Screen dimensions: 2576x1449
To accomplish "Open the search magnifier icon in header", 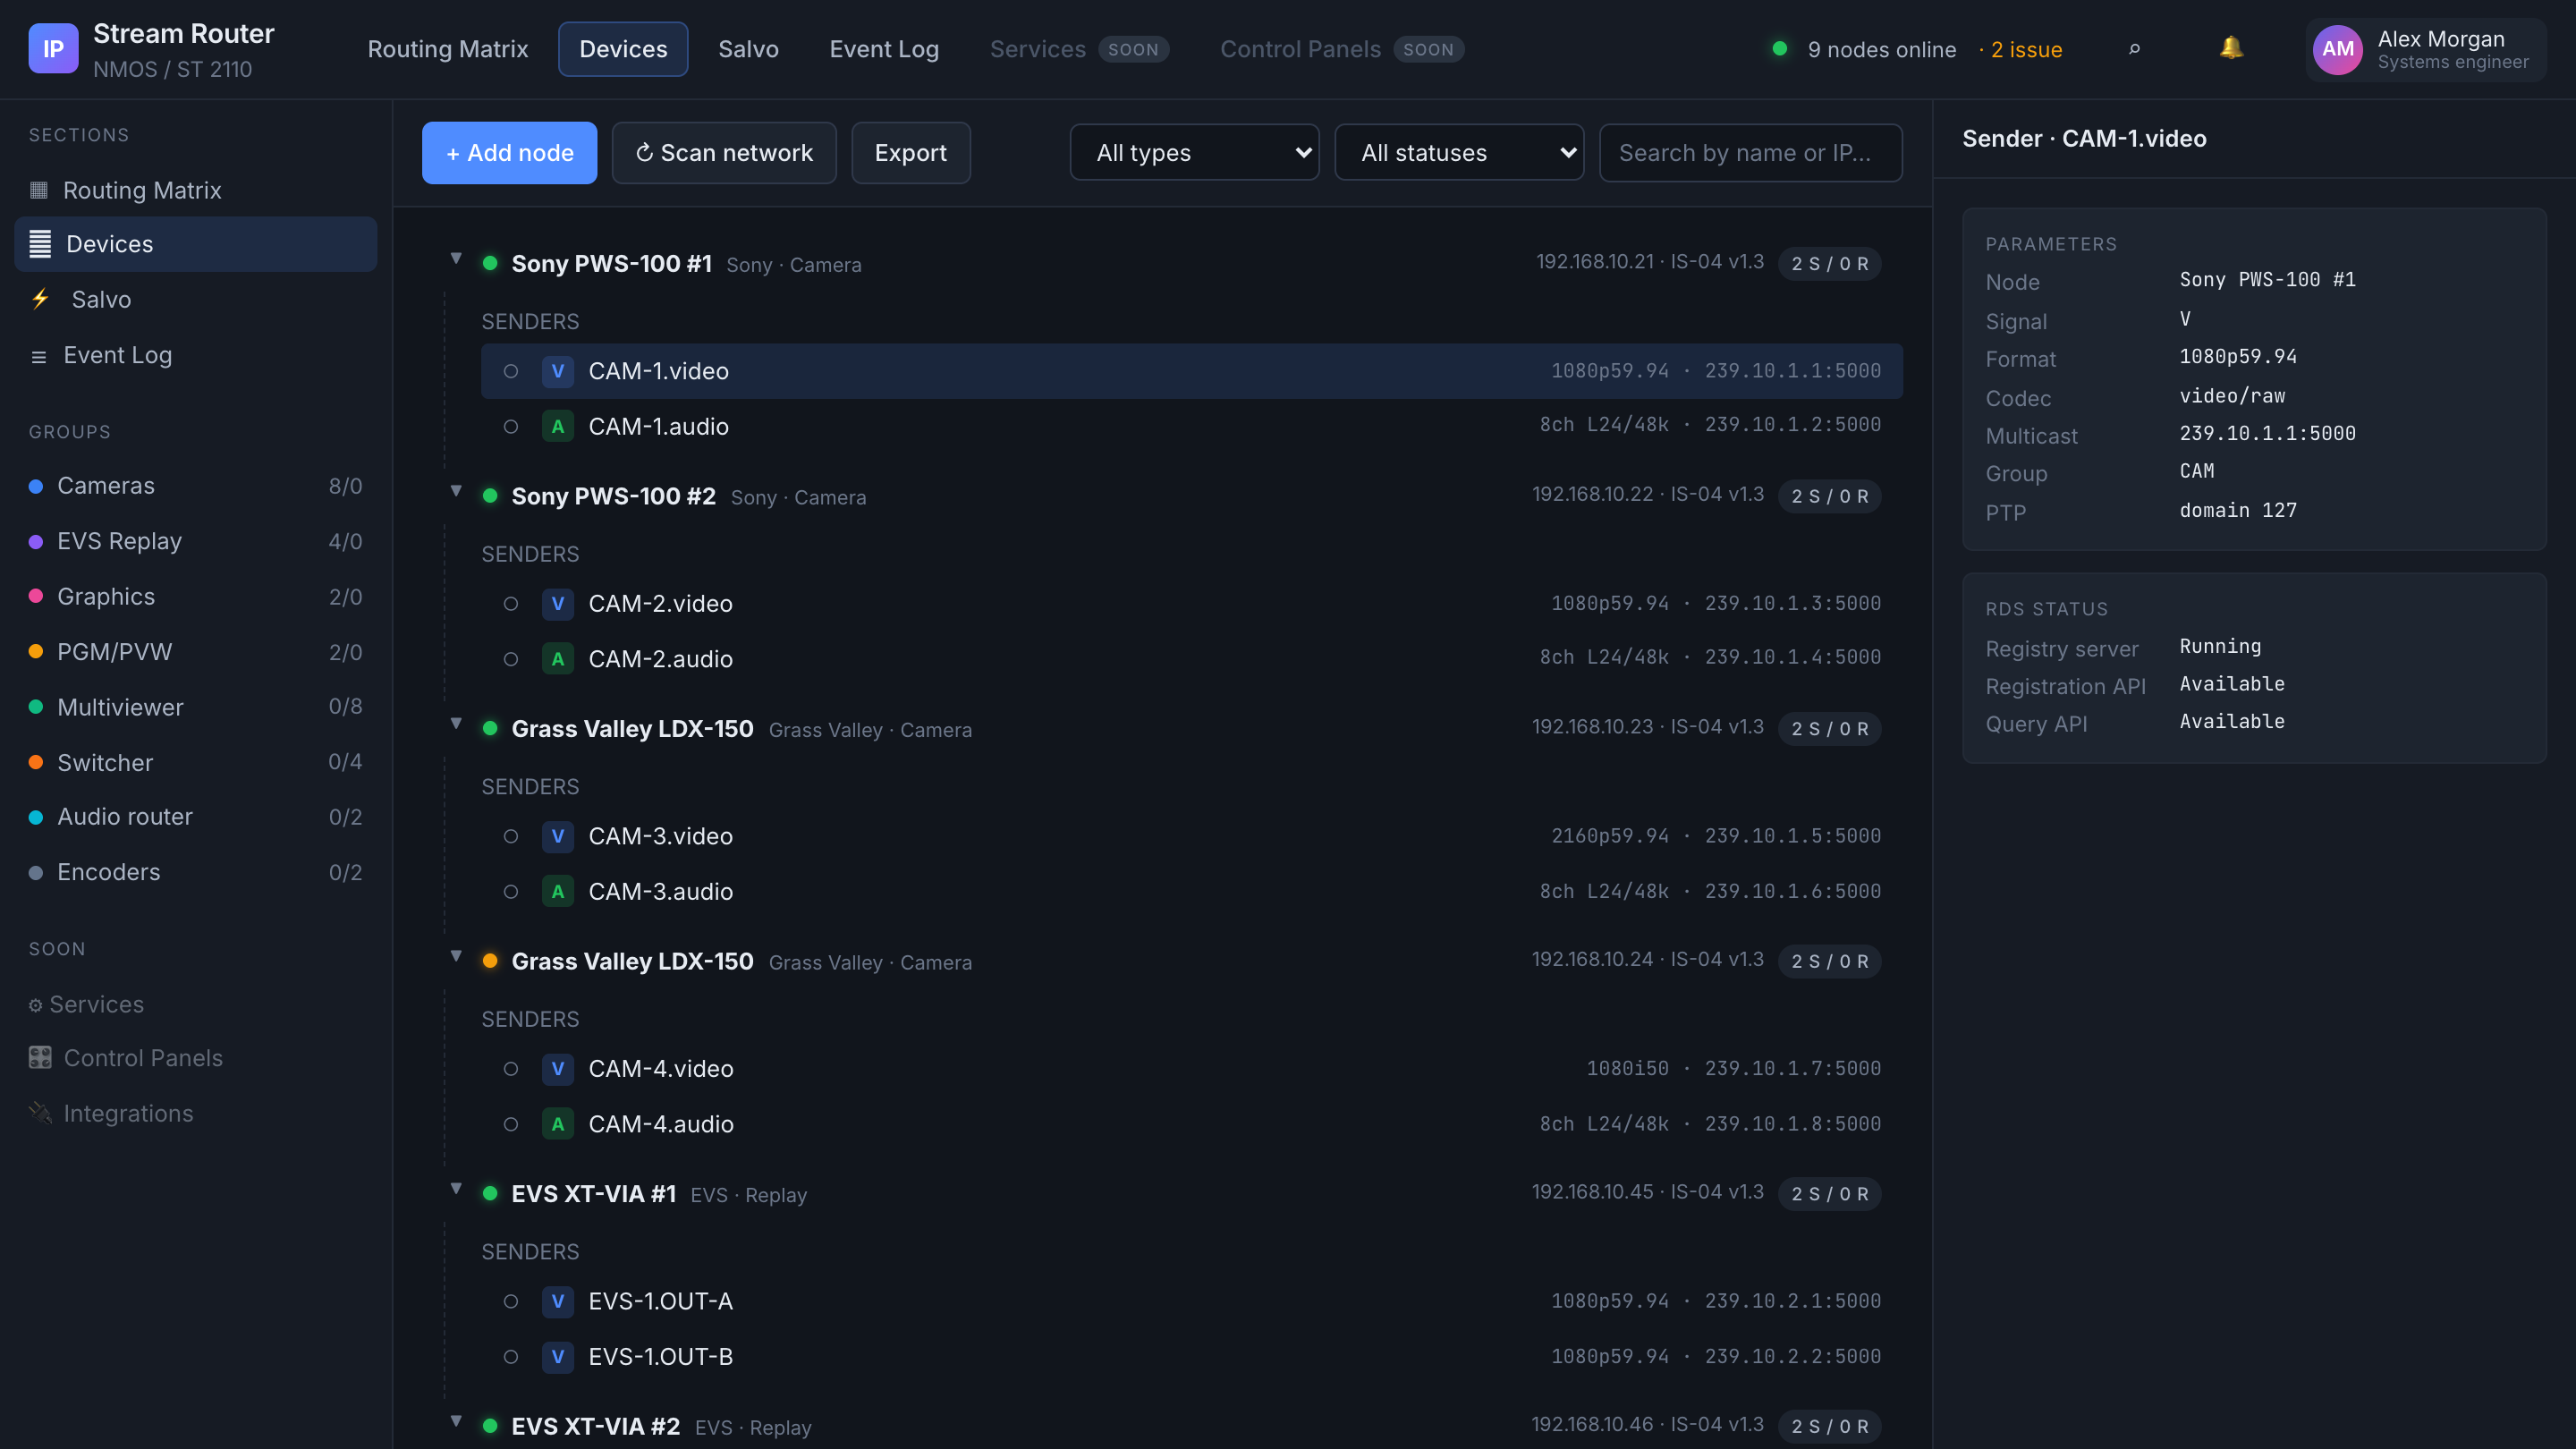I will click(2134, 49).
